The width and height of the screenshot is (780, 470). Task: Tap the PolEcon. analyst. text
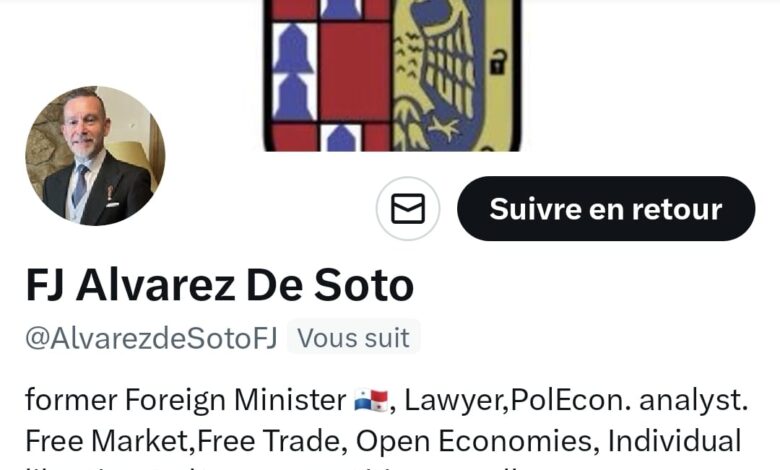(x=629, y=400)
